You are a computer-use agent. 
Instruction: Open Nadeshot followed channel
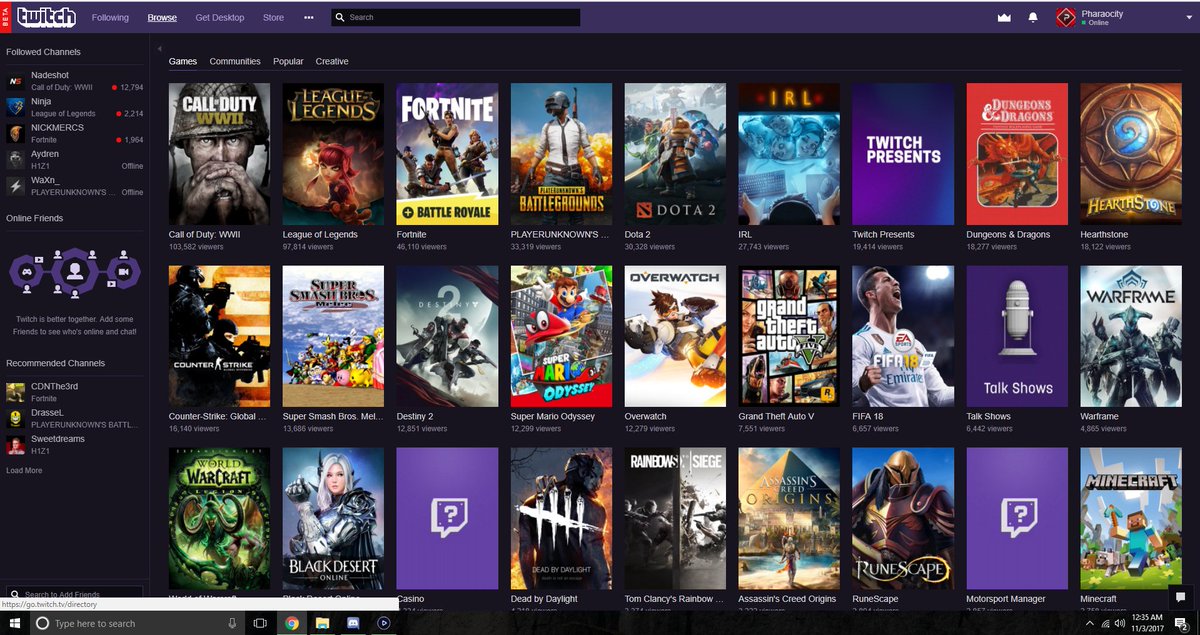point(75,81)
